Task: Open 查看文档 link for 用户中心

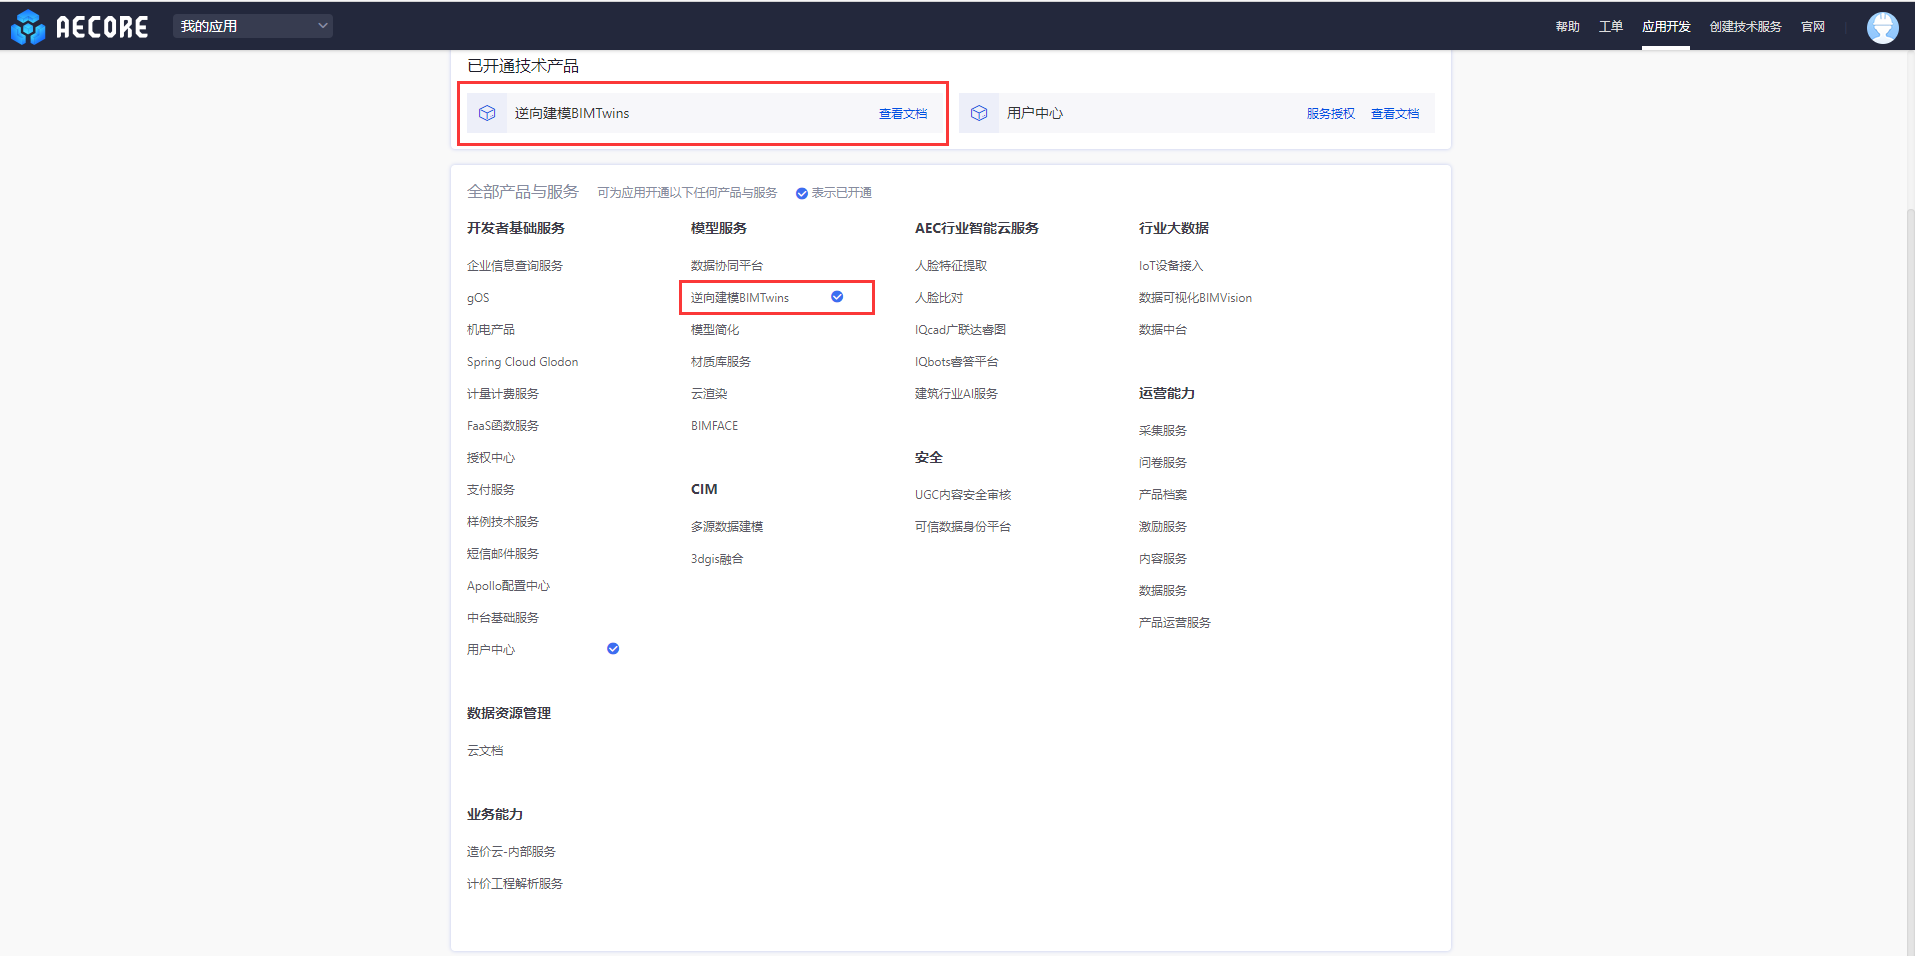Action: click(x=1394, y=114)
